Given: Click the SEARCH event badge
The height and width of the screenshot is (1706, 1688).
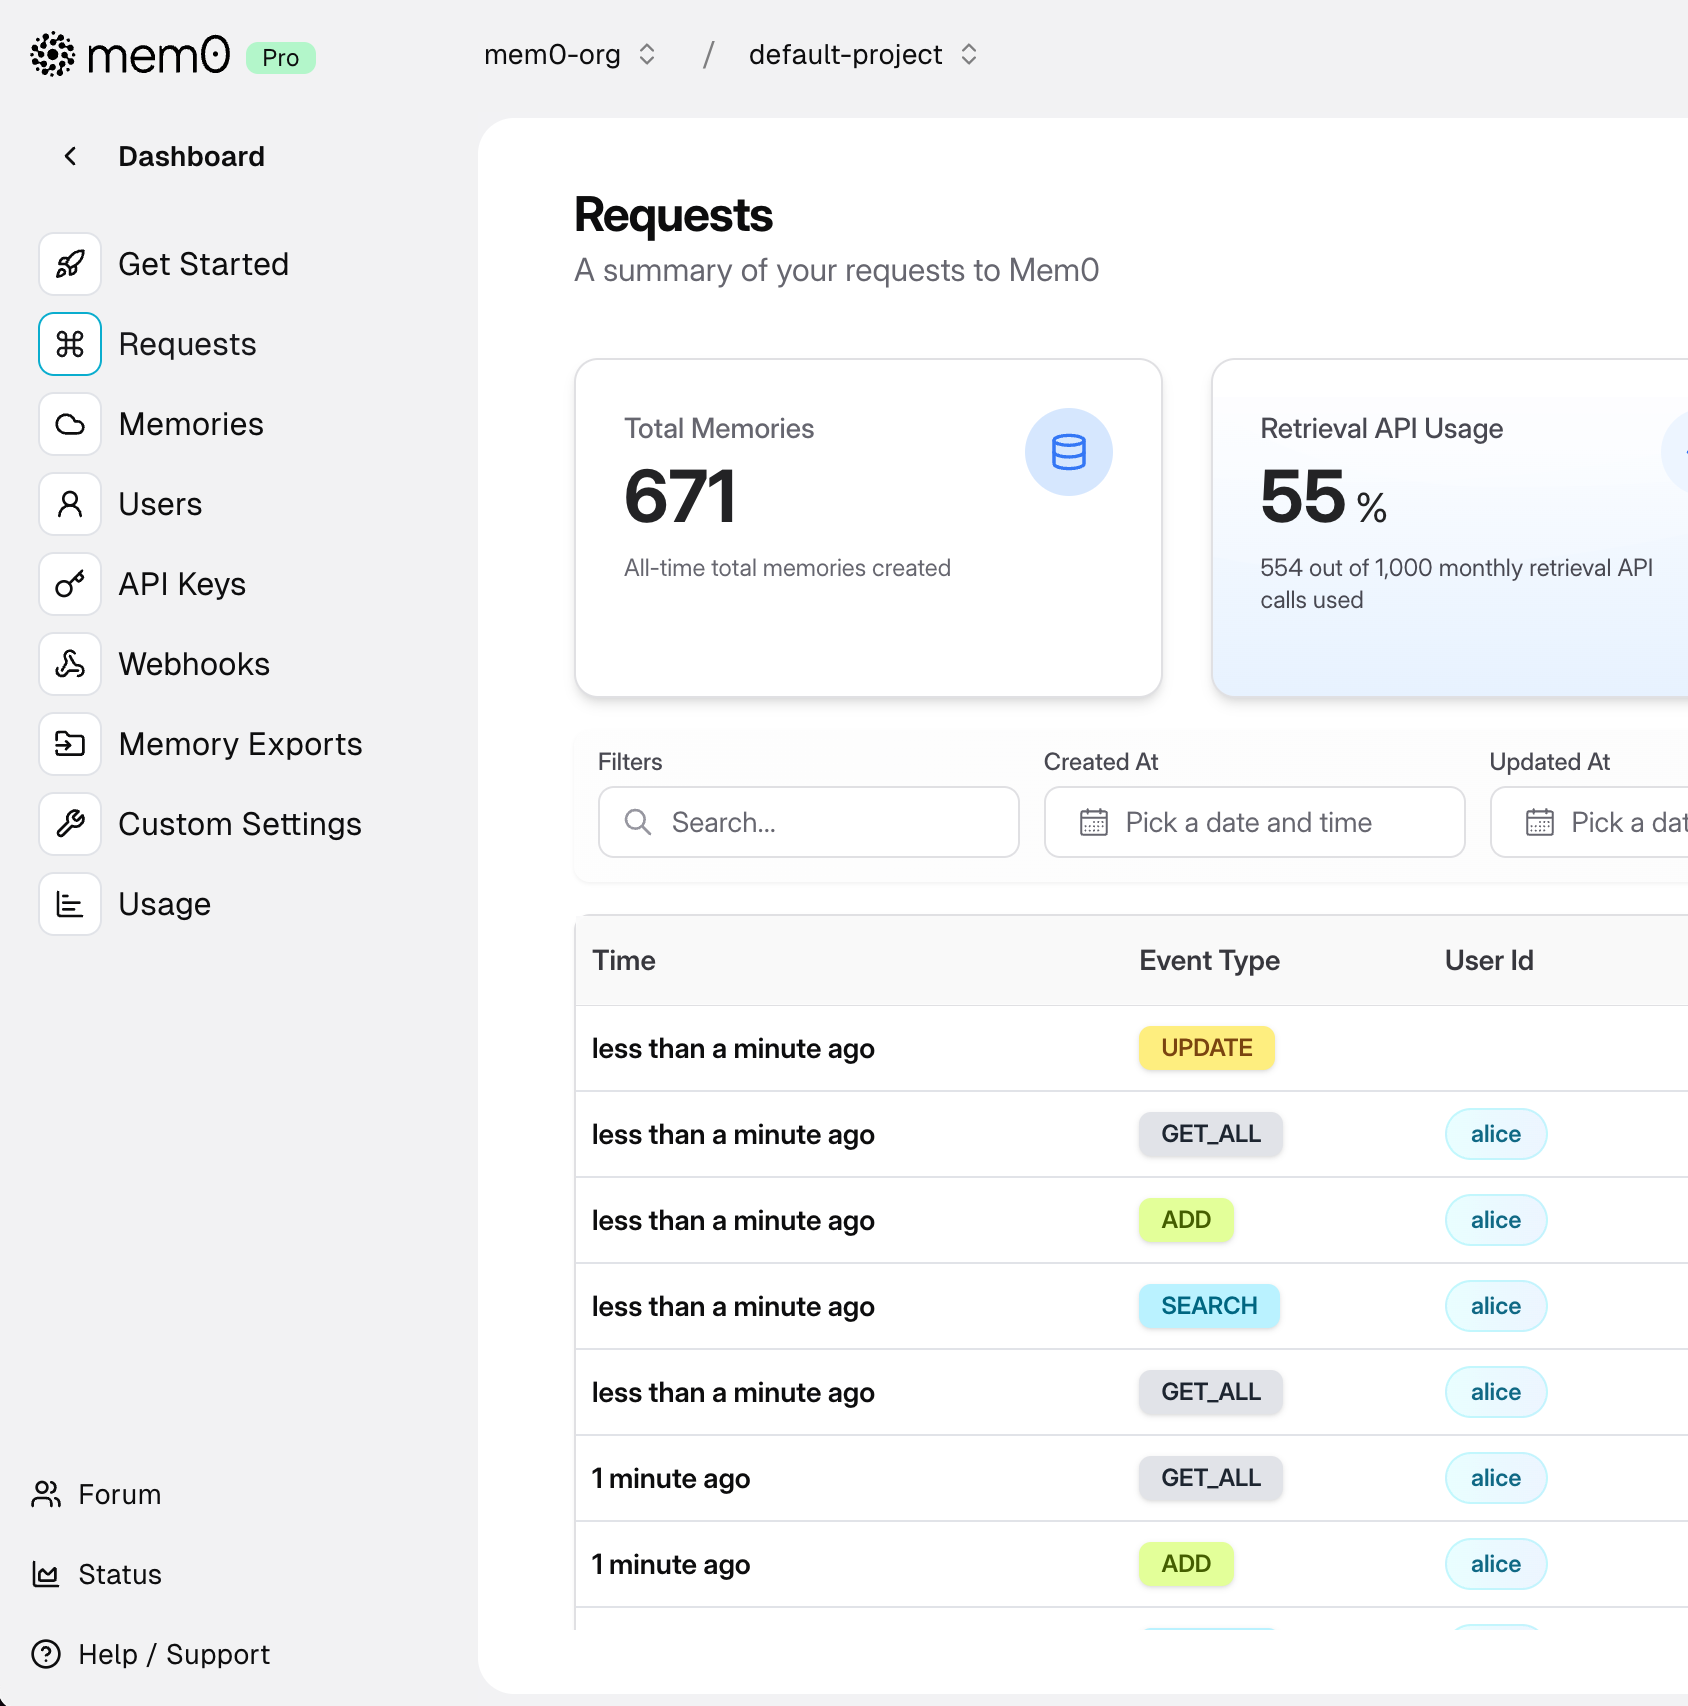Looking at the screenshot, I should [1209, 1306].
